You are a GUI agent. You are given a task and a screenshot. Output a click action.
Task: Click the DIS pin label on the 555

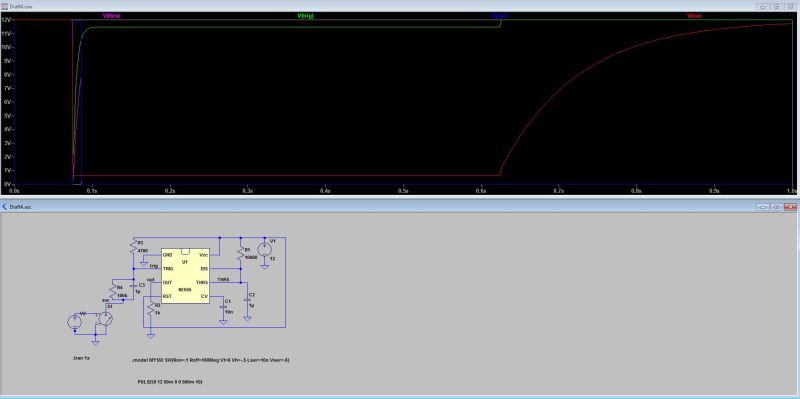204,268
